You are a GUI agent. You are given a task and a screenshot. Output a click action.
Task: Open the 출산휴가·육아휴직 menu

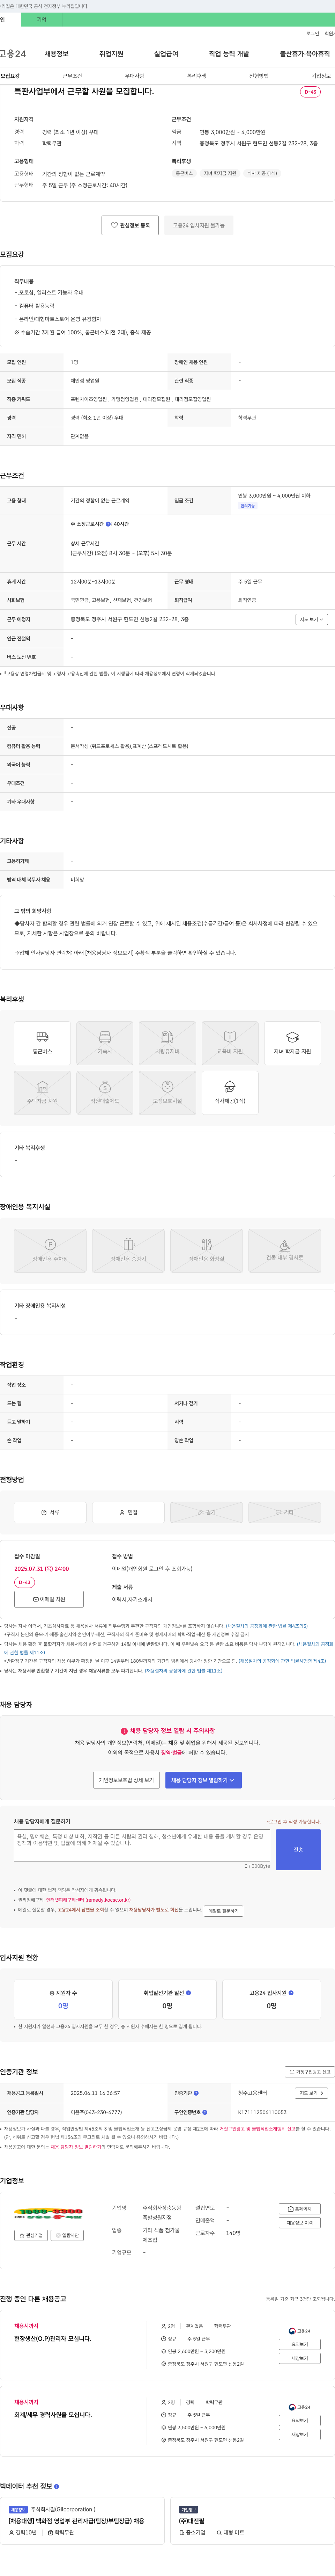(x=305, y=54)
